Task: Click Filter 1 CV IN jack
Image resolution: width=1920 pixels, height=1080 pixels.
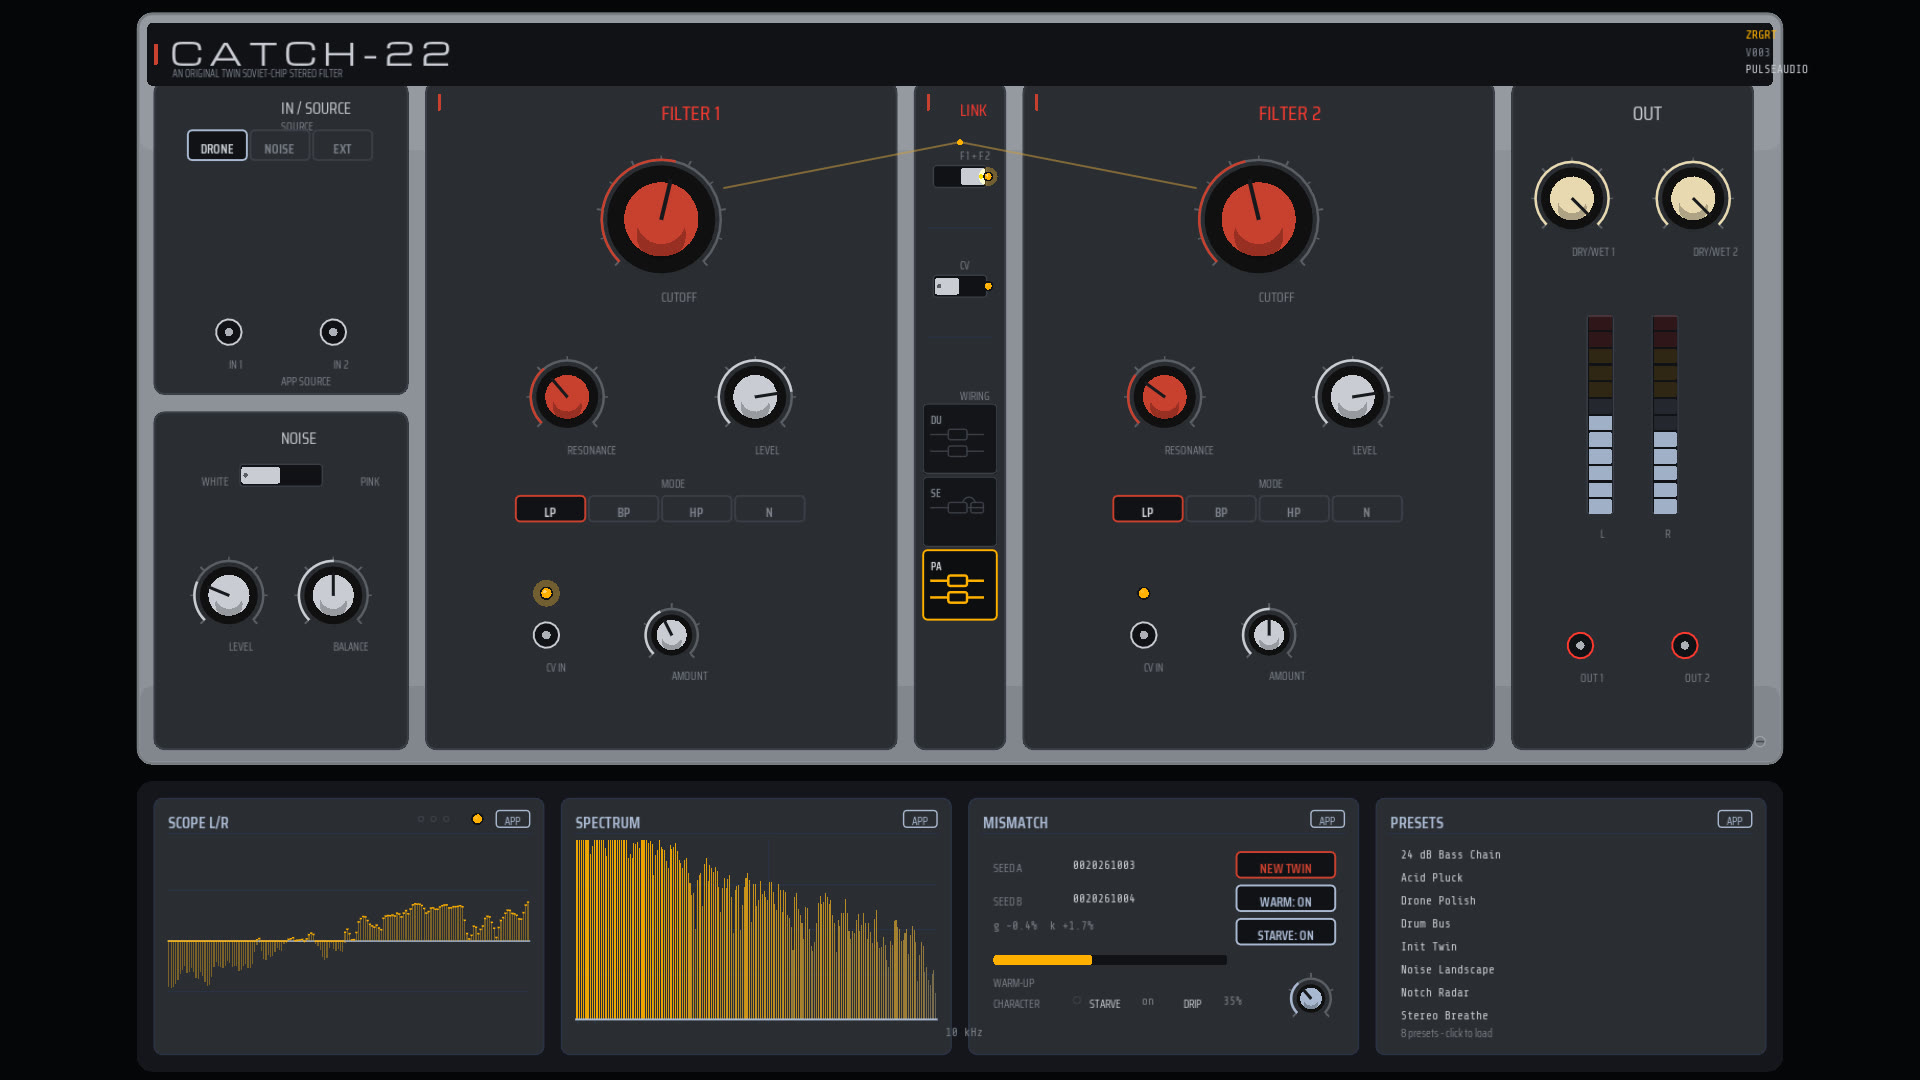Action: pyautogui.click(x=546, y=635)
